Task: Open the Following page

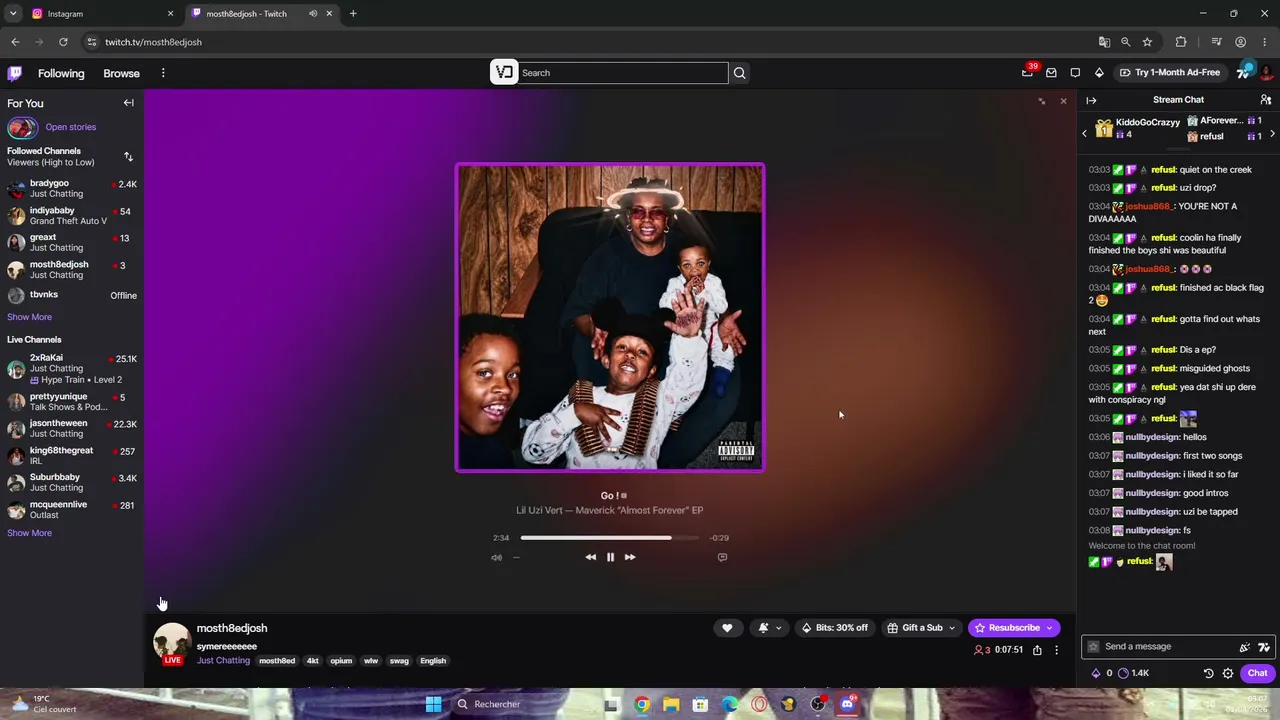Action: click(x=61, y=73)
